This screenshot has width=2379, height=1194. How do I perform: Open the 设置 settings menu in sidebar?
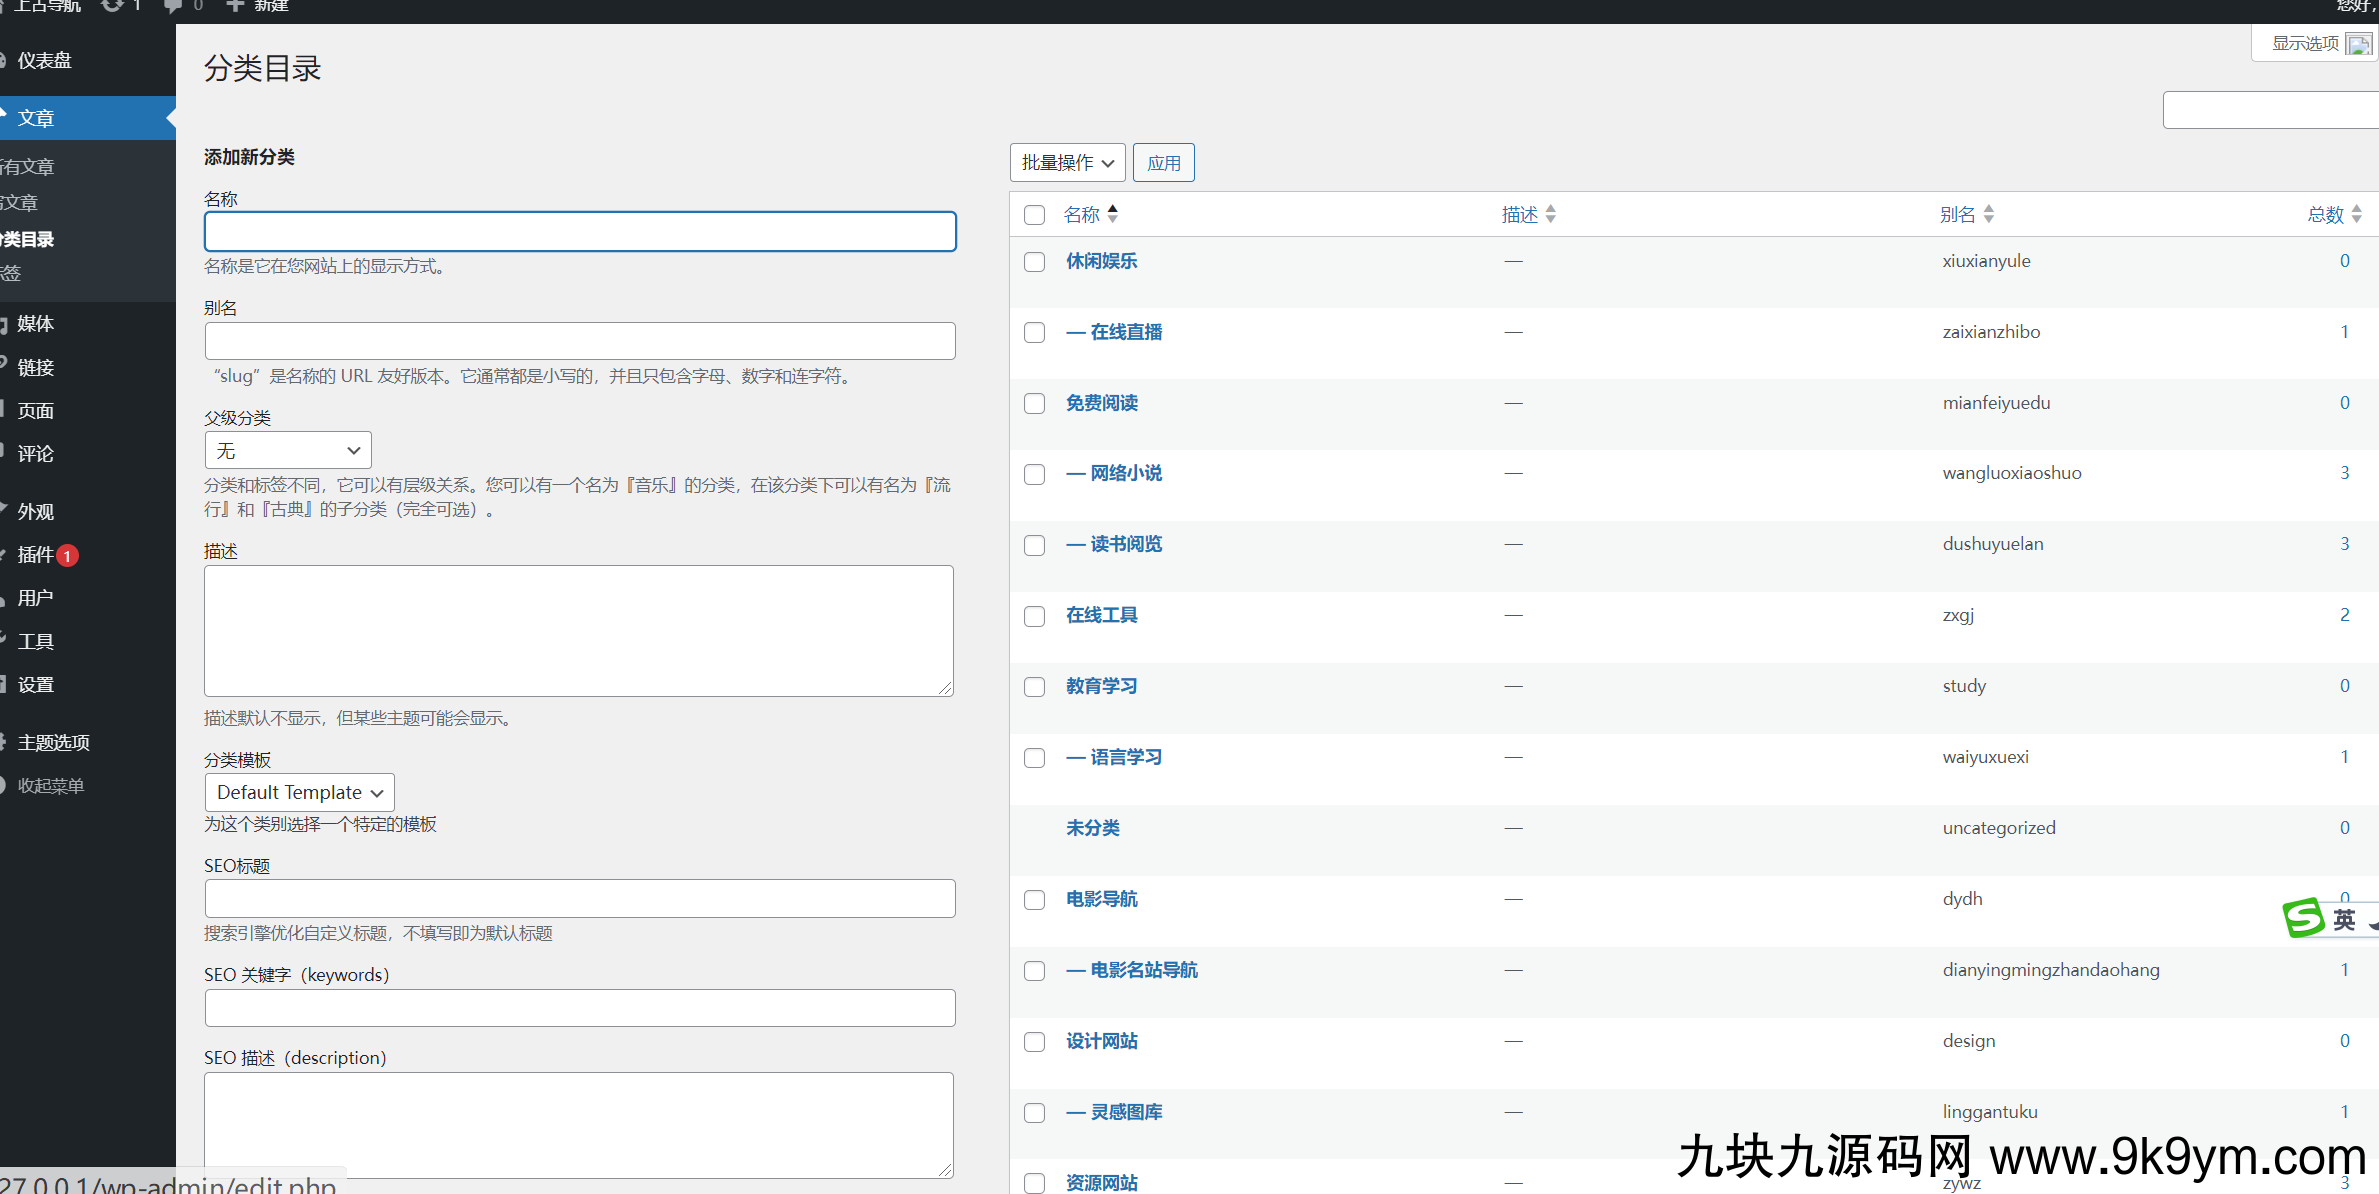[x=35, y=684]
